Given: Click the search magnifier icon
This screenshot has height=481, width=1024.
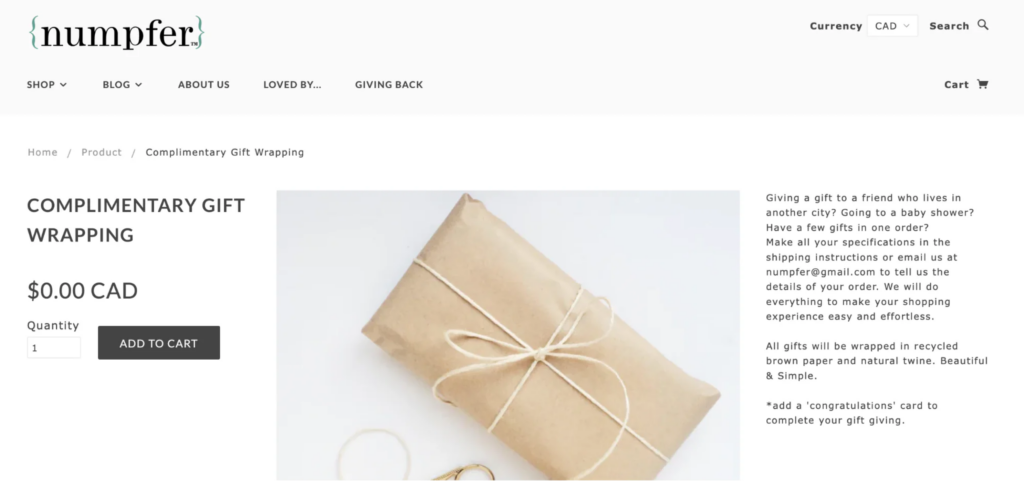Looking at the screenshot, I should (982, 25).
